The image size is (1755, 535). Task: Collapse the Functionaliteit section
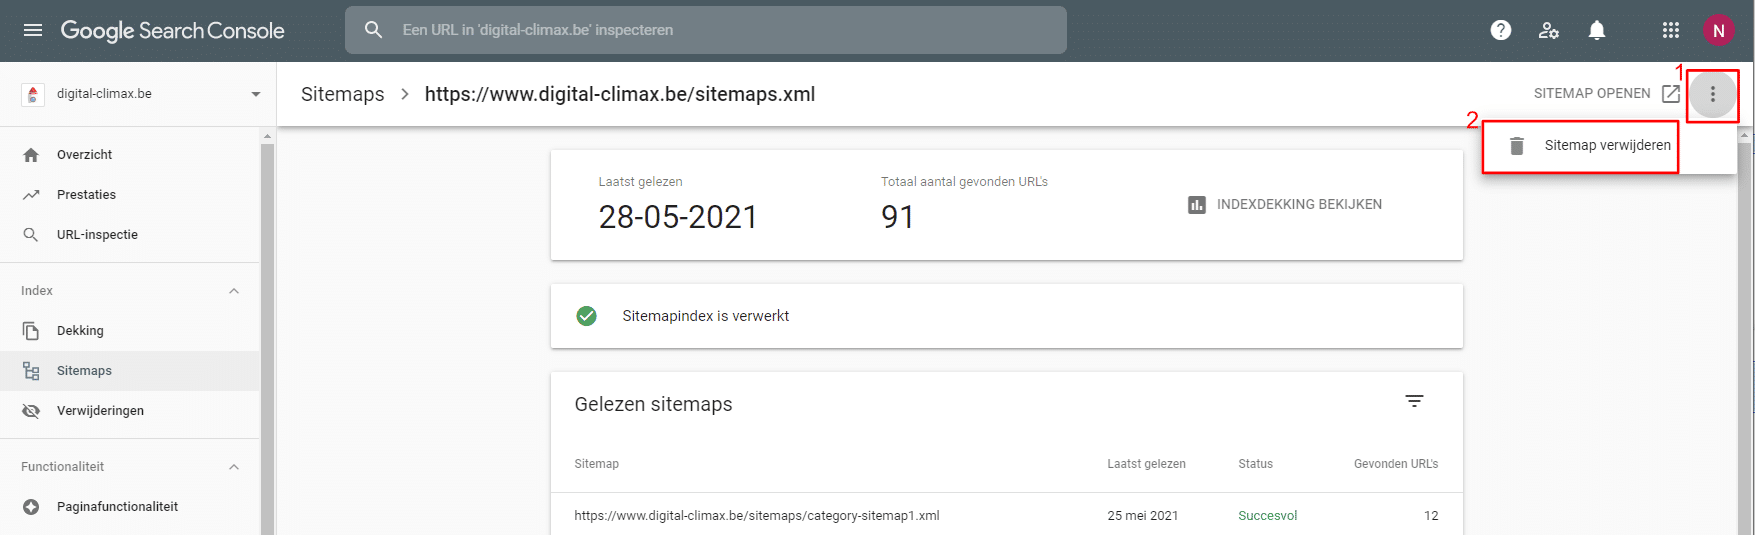234,467
